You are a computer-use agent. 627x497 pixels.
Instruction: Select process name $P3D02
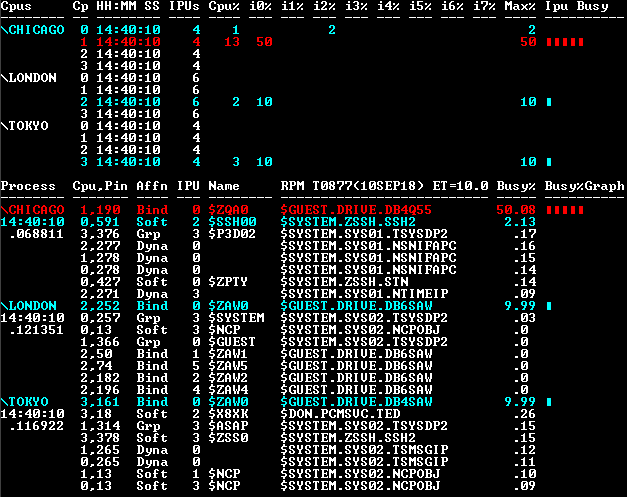232,234
